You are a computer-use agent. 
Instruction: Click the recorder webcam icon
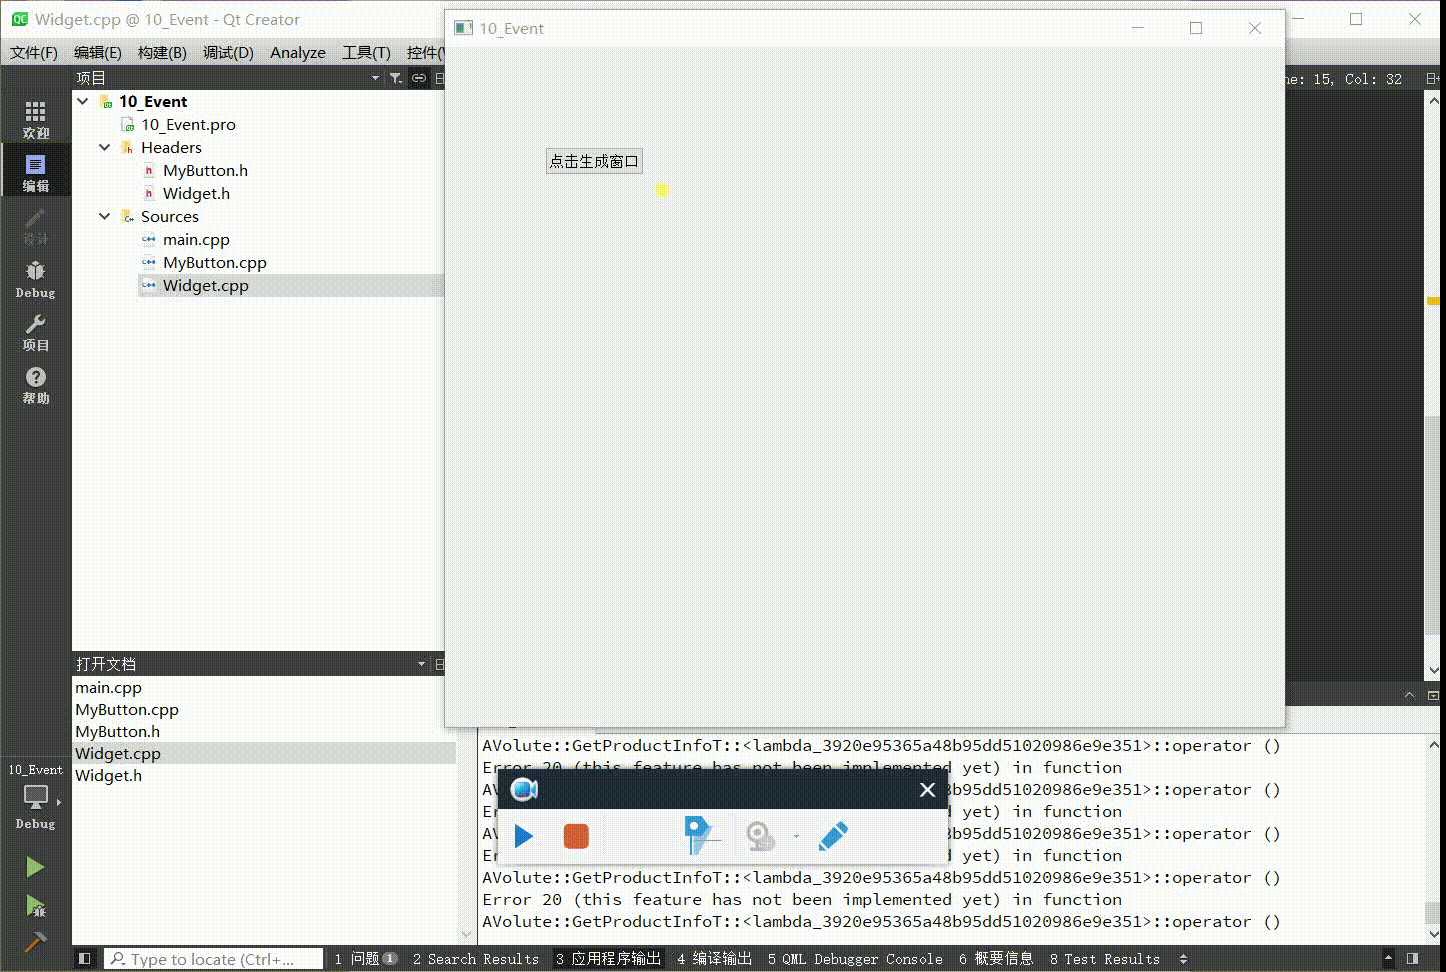760,836
